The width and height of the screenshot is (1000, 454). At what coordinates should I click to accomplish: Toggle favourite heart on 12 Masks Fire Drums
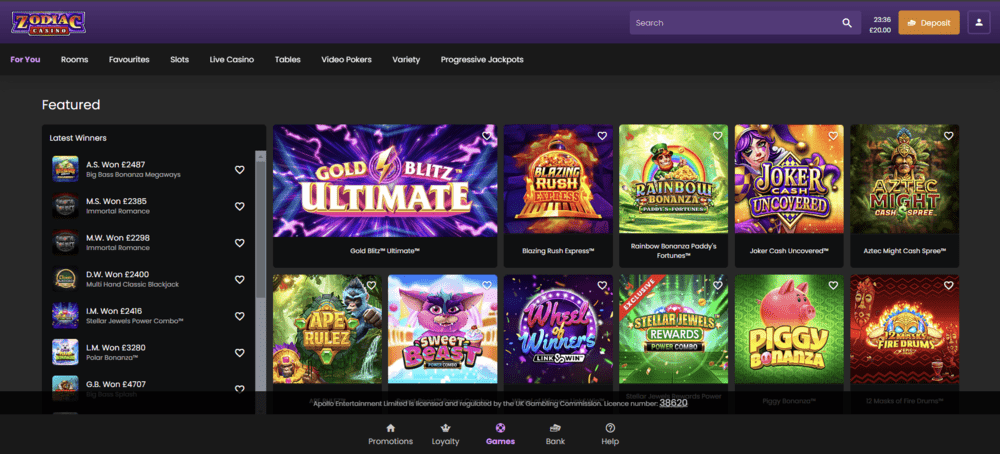[x=948, y=286]
